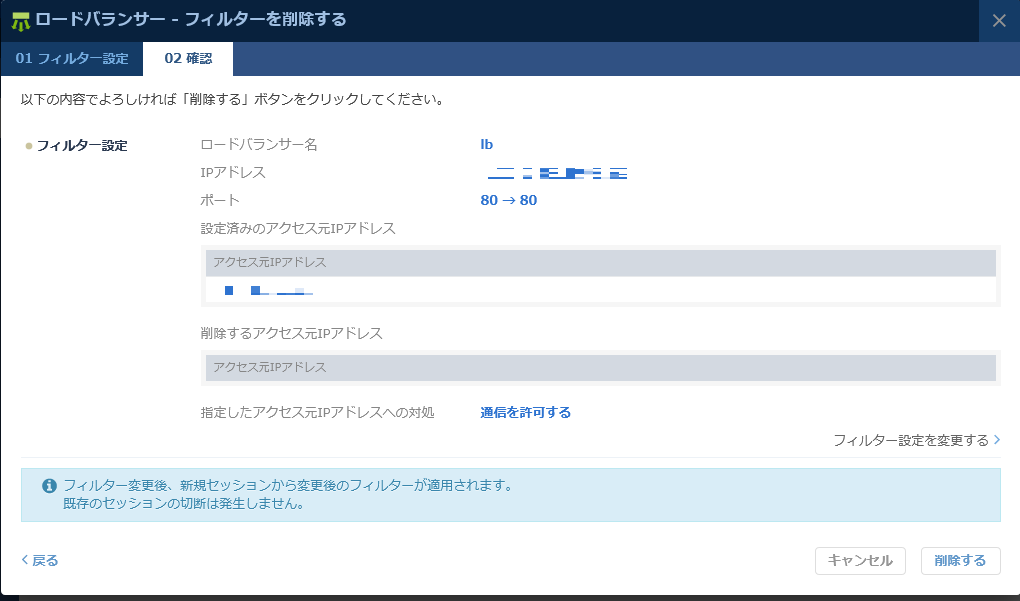Select the 02 確認 tab

coord(189,59)
